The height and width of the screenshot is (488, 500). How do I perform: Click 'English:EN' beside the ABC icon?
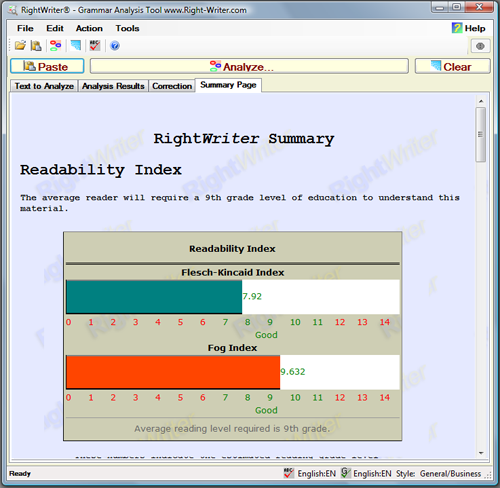click(x=317, y=473)
